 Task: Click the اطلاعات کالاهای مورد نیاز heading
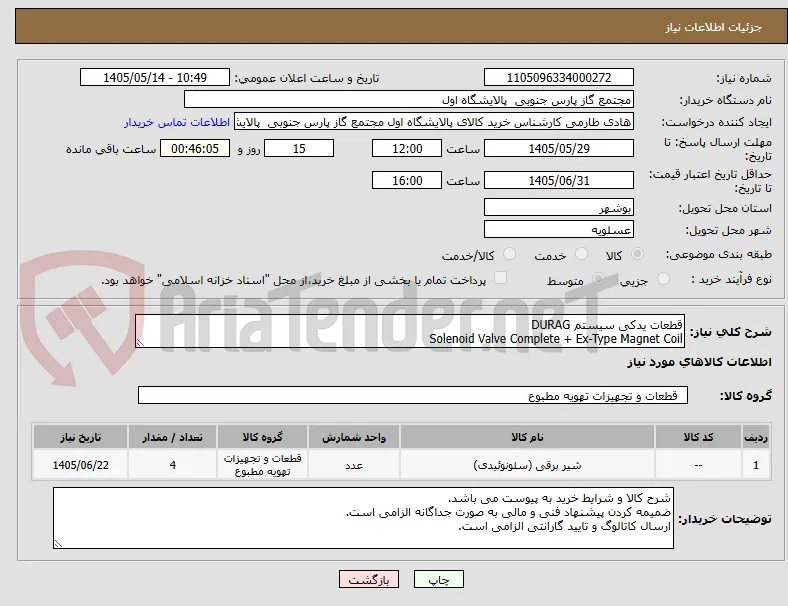pyautogui.click(x=699, y=362)
